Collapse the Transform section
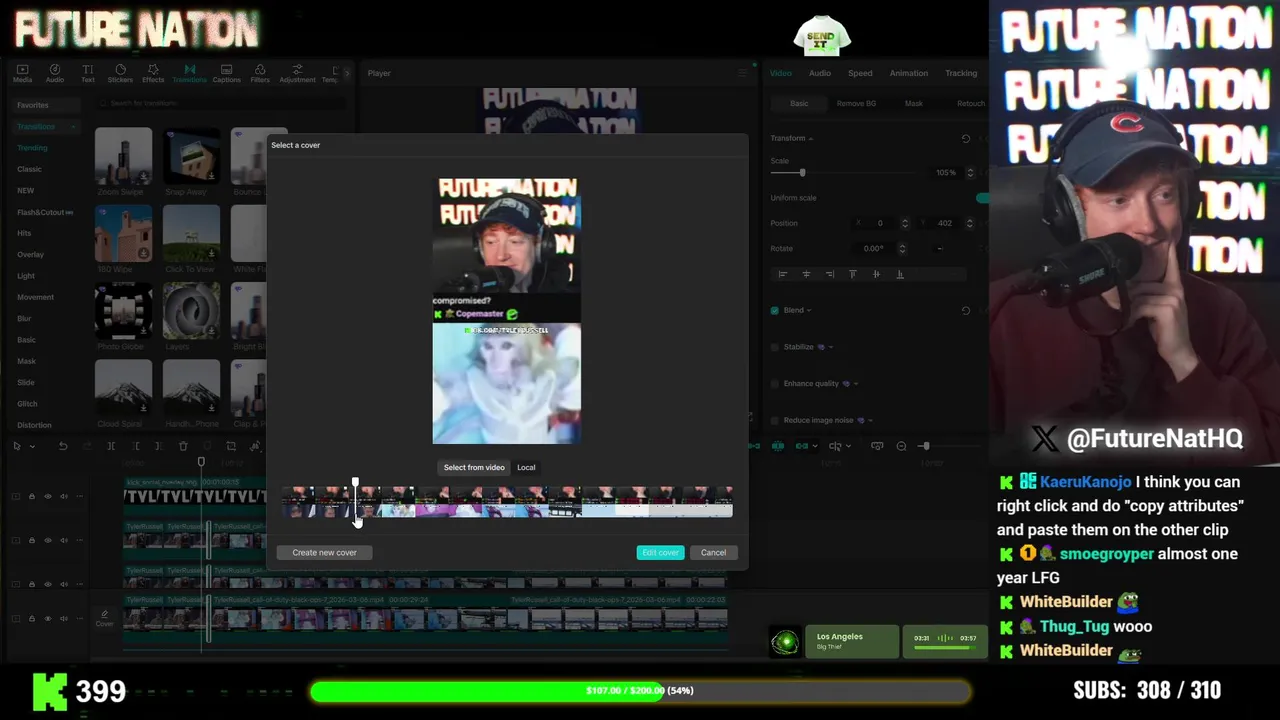1280x720 pixels. click(811, 138)
